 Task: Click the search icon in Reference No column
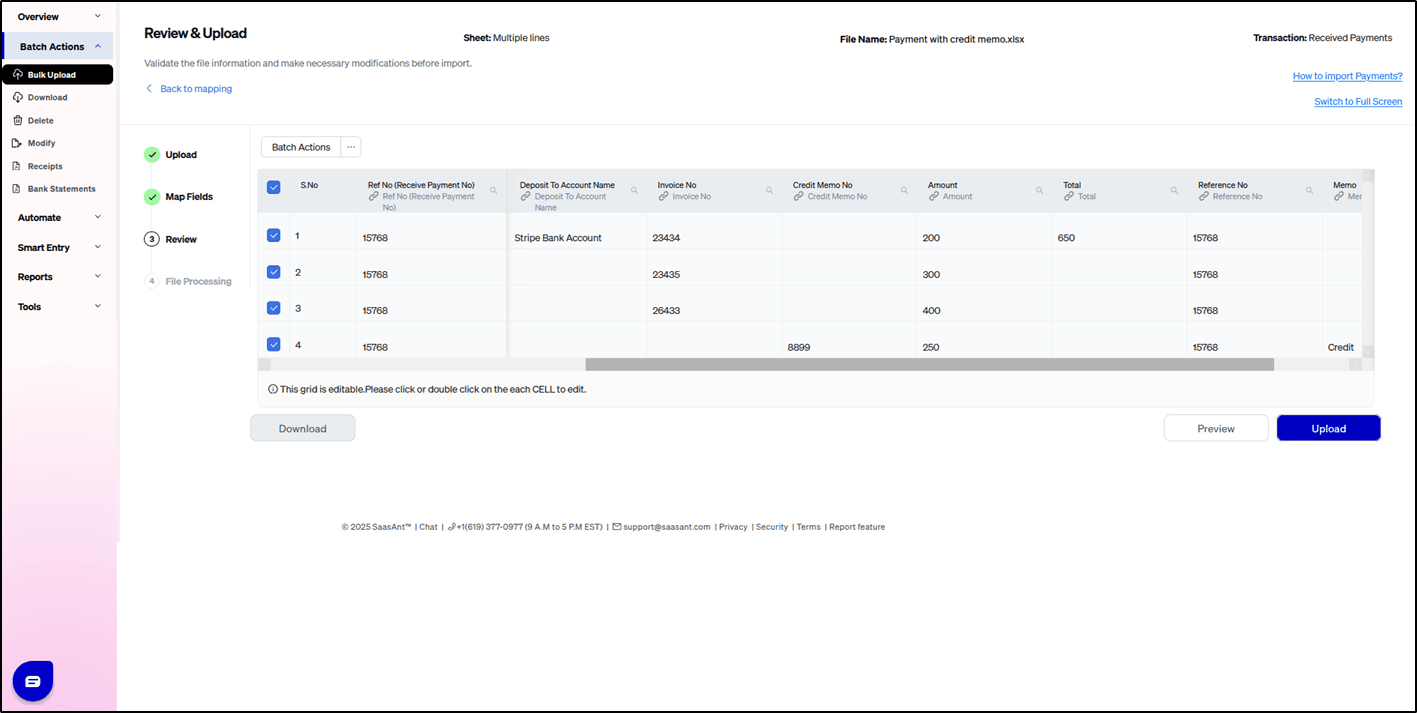click(1309, 190)
